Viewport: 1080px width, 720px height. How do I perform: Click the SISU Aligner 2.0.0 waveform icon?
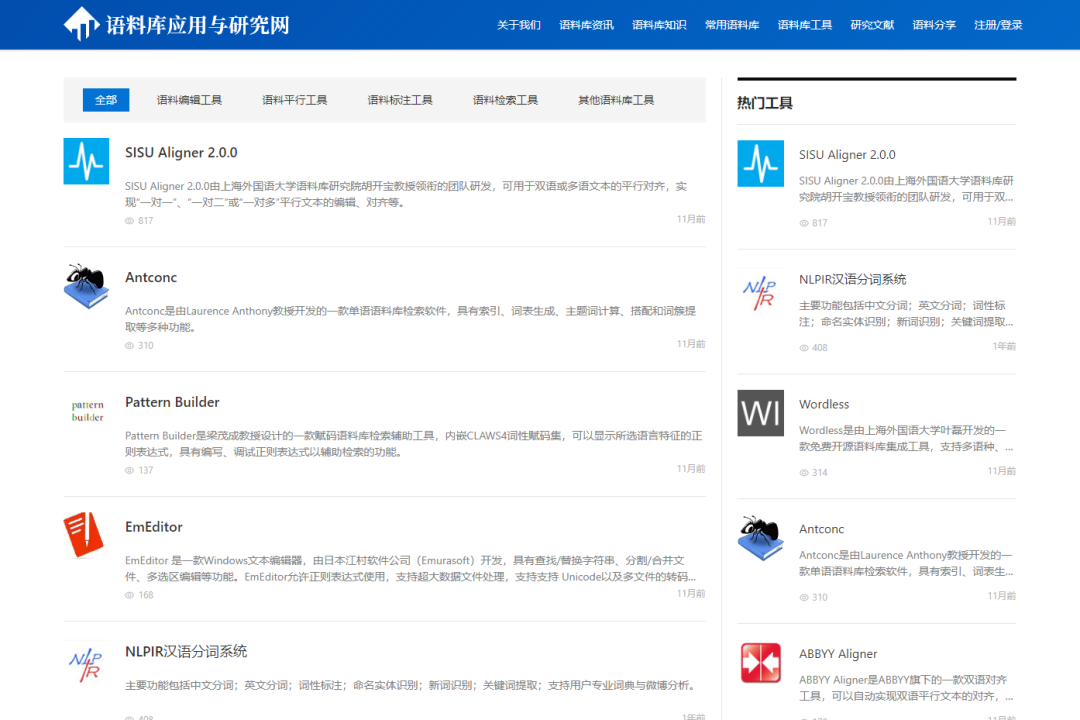click(x=86, y=161)
